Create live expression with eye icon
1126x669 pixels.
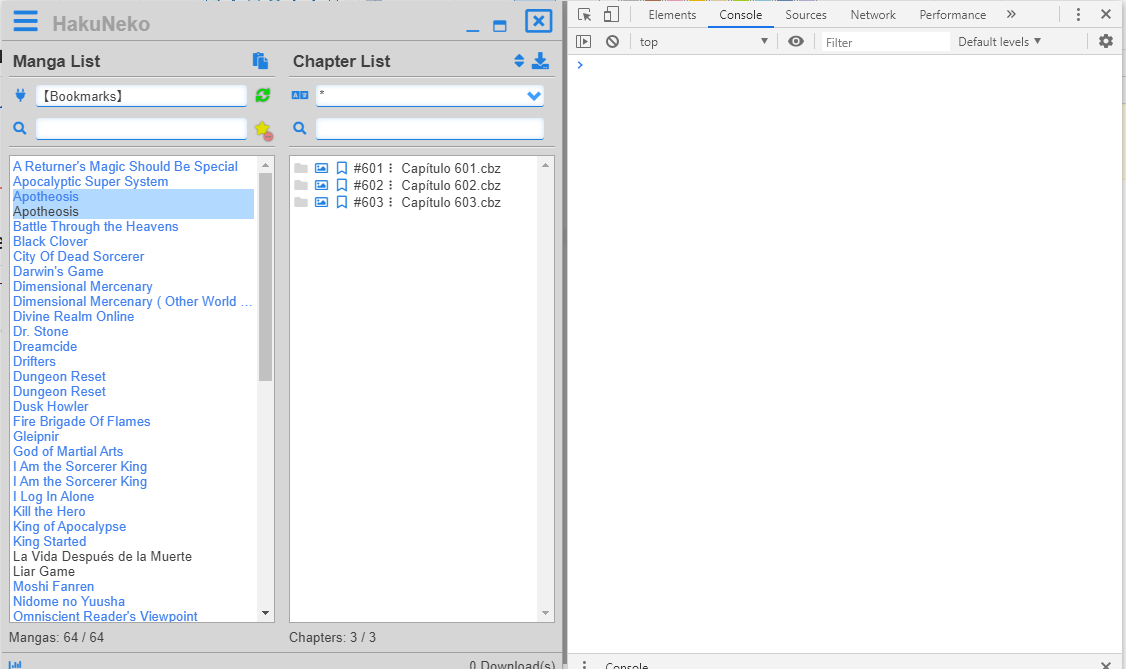point(796,42)
